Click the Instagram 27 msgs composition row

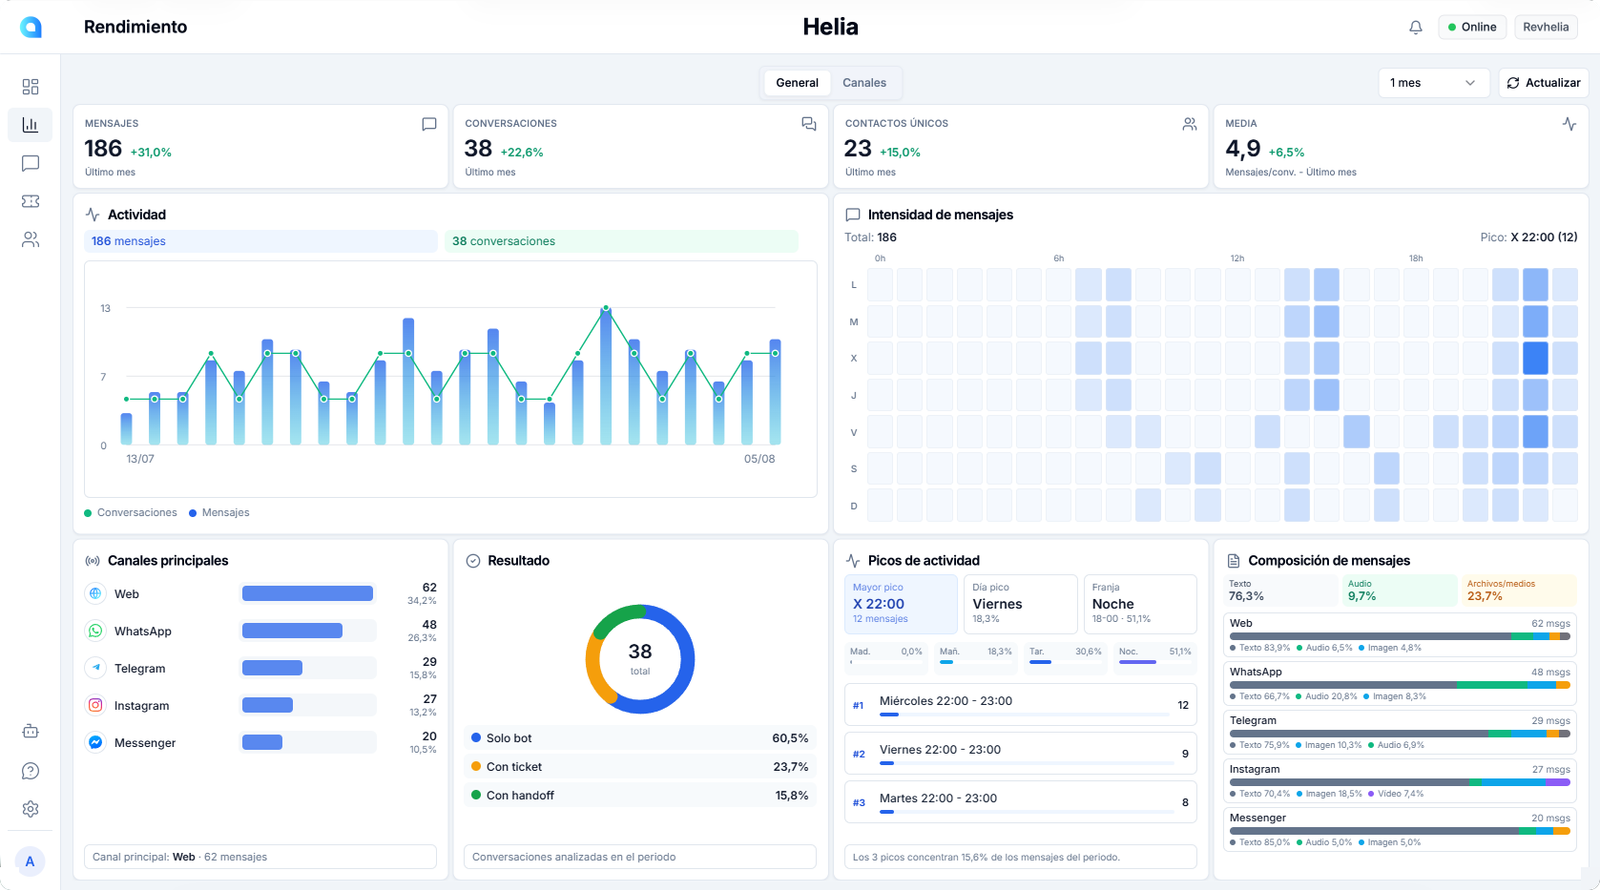[1400, 782]
